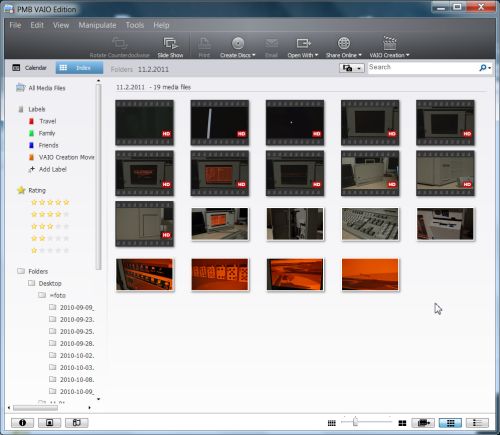
Task: Filter by the blue Friends label
Action: [43, 145]
